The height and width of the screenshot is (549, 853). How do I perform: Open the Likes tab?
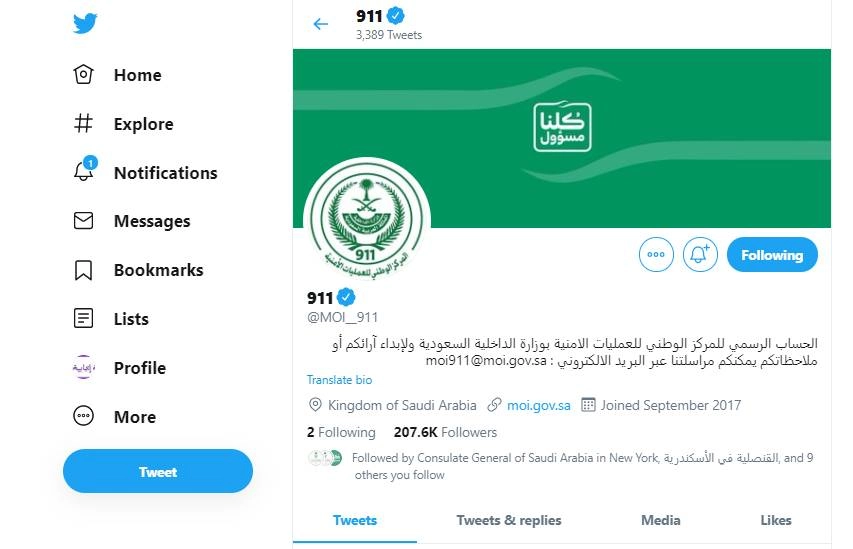pos(775,520)
